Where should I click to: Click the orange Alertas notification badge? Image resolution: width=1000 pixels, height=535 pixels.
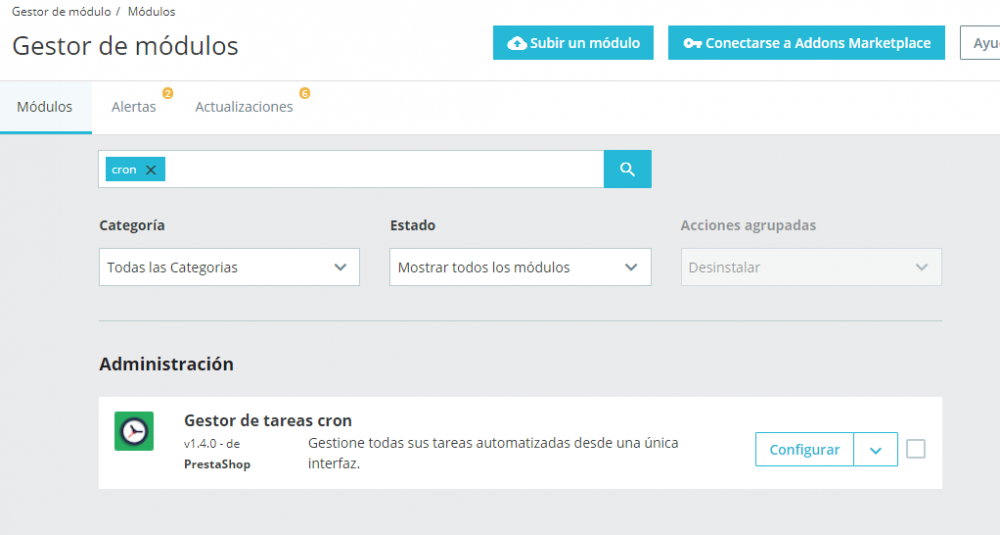(x=167, y=93)
